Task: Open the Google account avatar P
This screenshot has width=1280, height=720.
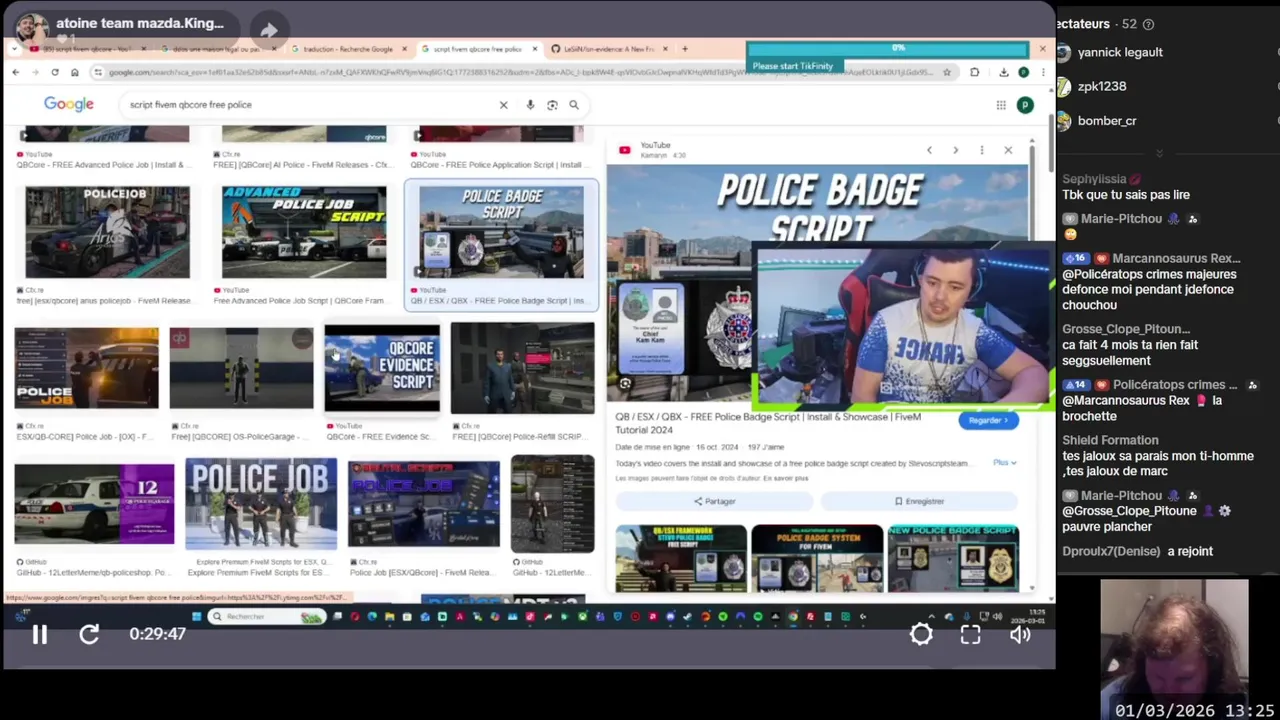Action: click(x=1024, y=105)
